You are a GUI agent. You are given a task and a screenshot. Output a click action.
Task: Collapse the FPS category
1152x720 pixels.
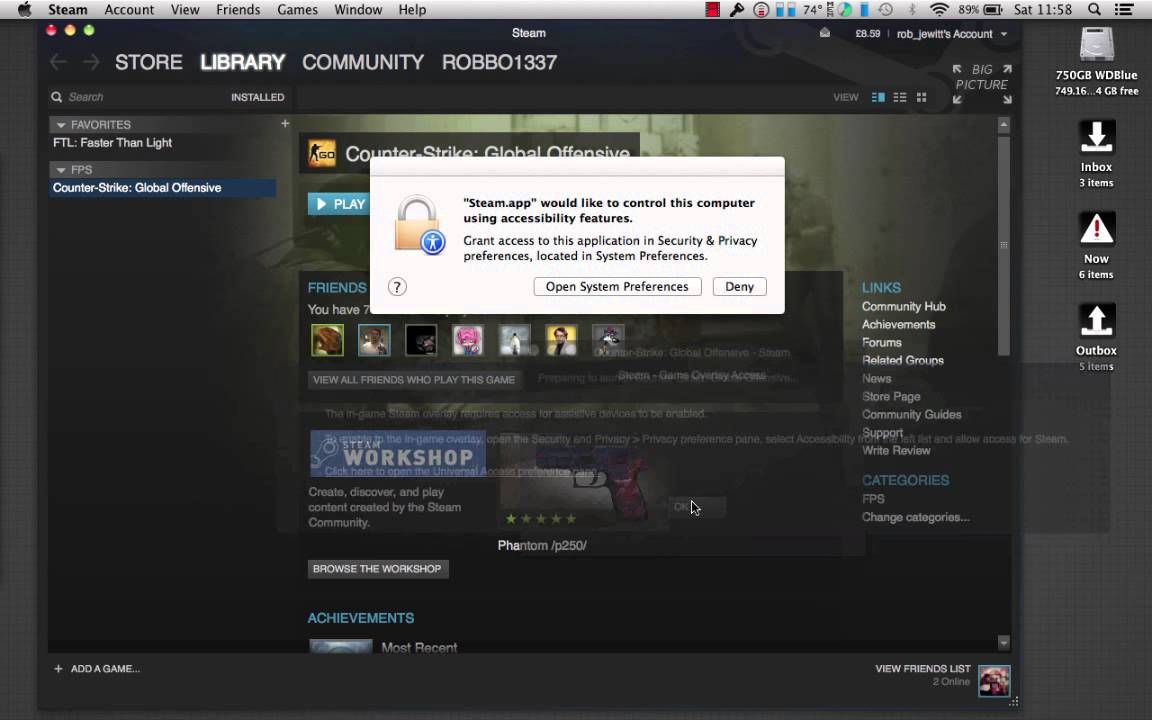pos(61,170)
